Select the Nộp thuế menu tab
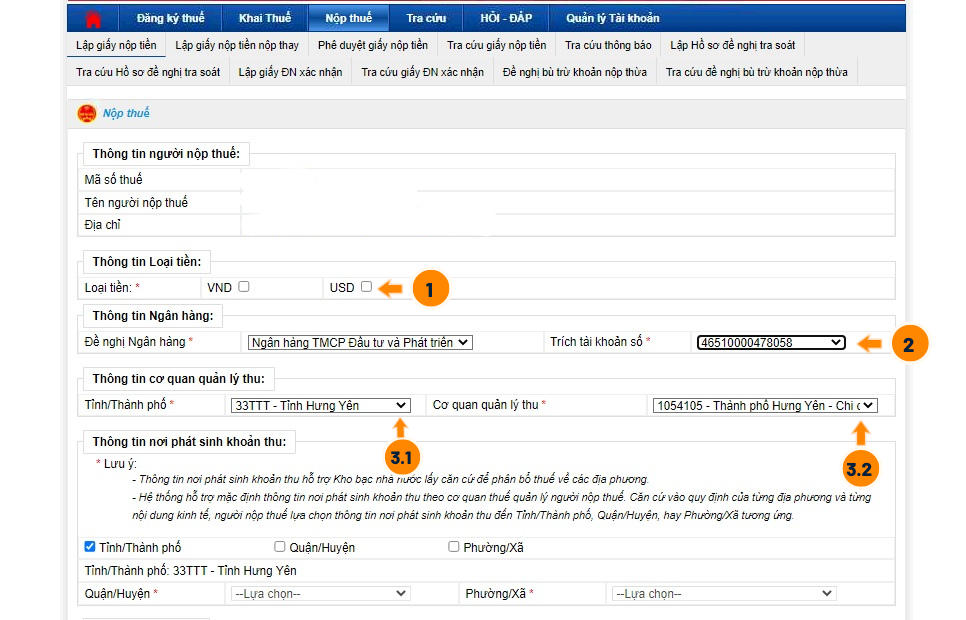Viewport: 966px width, 620px height. coord(349,18)
